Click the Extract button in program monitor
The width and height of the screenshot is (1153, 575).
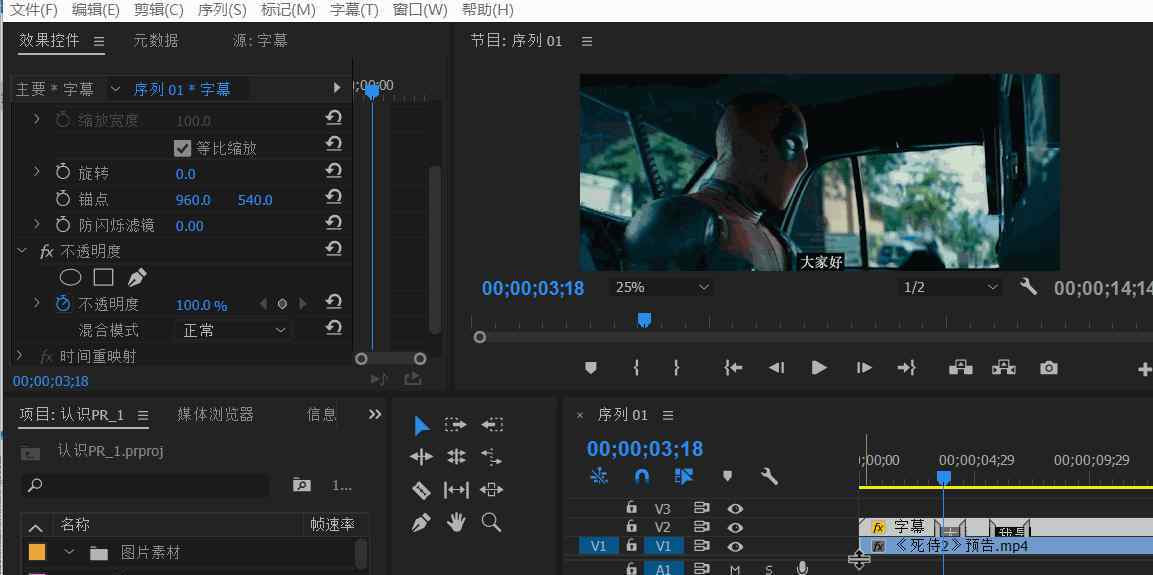(x=1004, y=368)
